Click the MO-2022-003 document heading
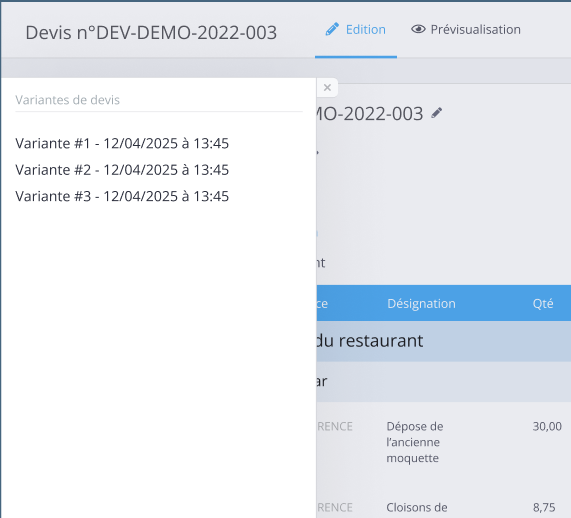 (369, 114)
